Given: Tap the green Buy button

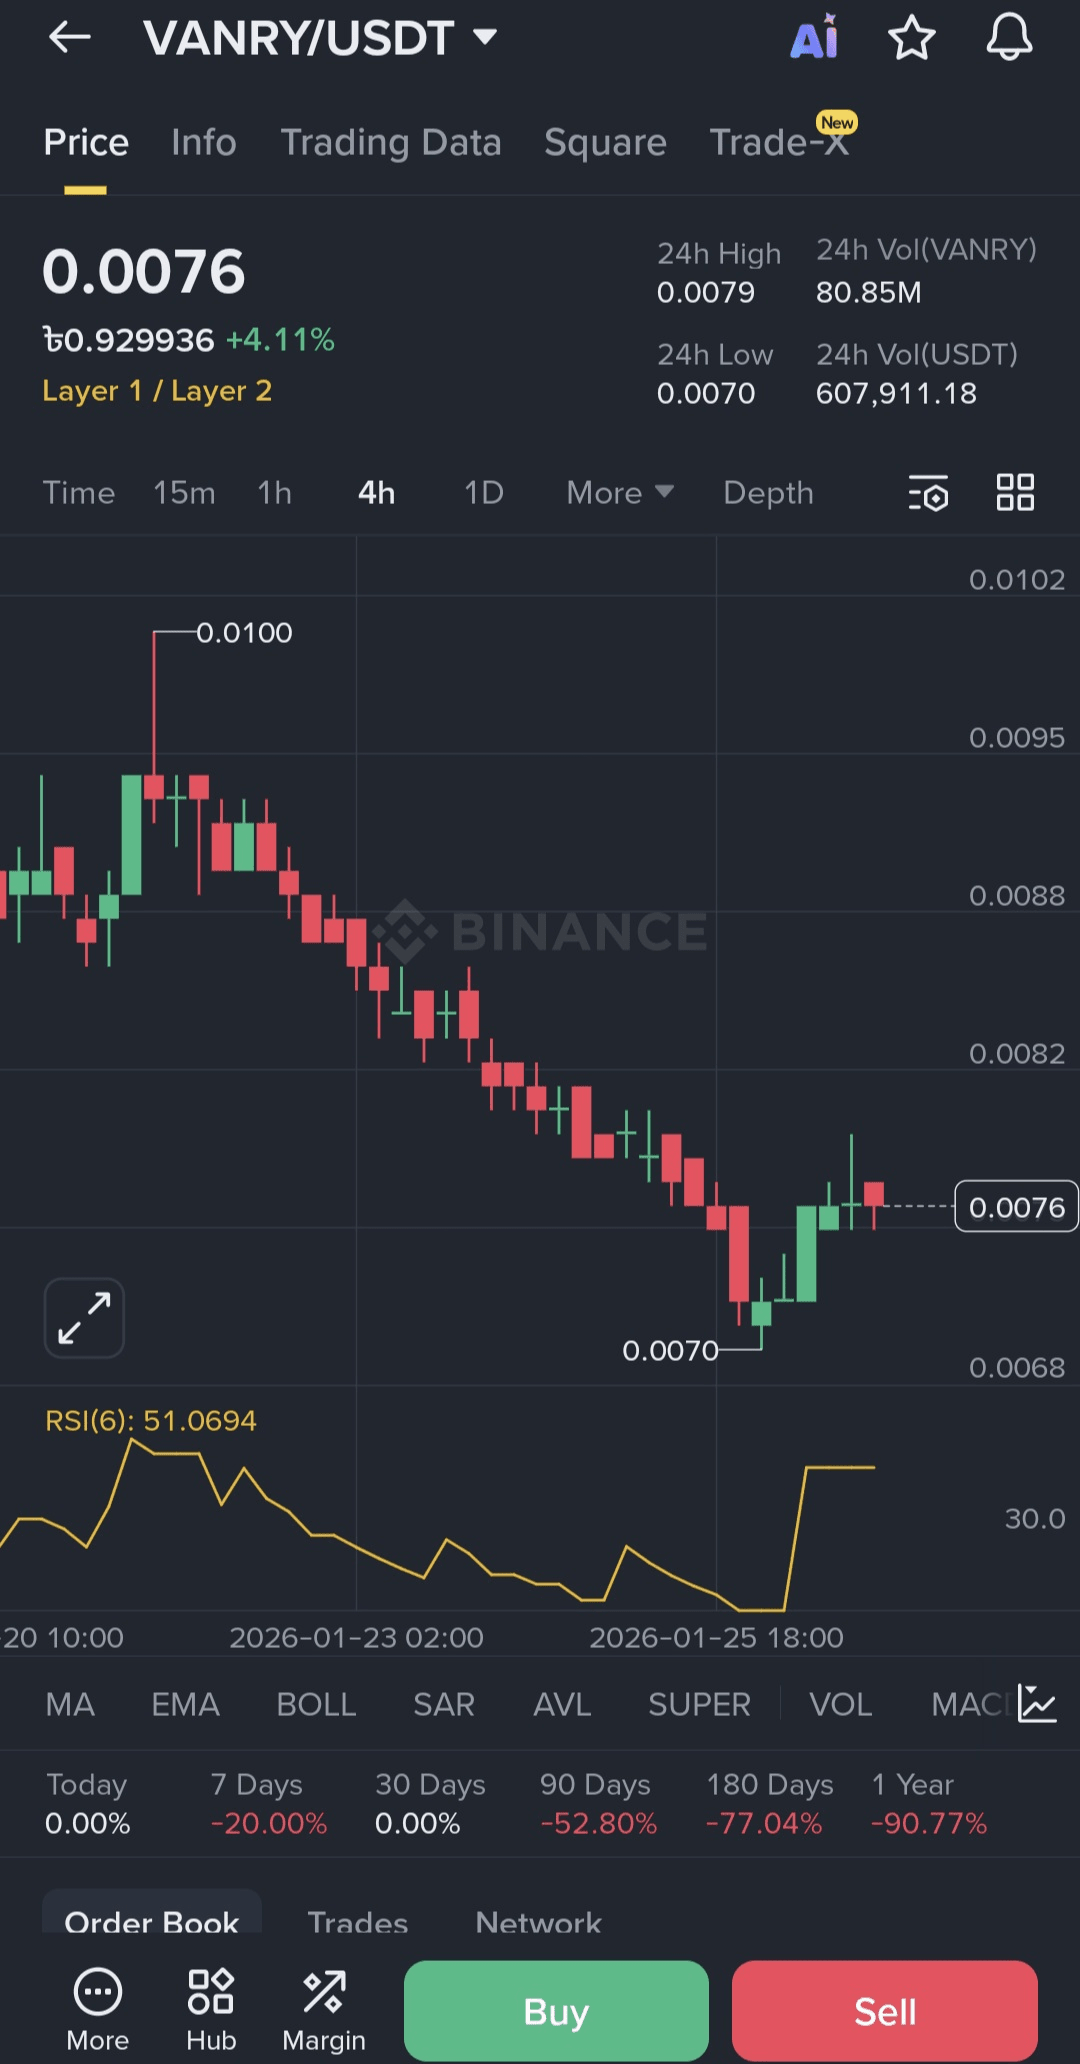Looking at the screenshot, I should [x=556, y=2011].
